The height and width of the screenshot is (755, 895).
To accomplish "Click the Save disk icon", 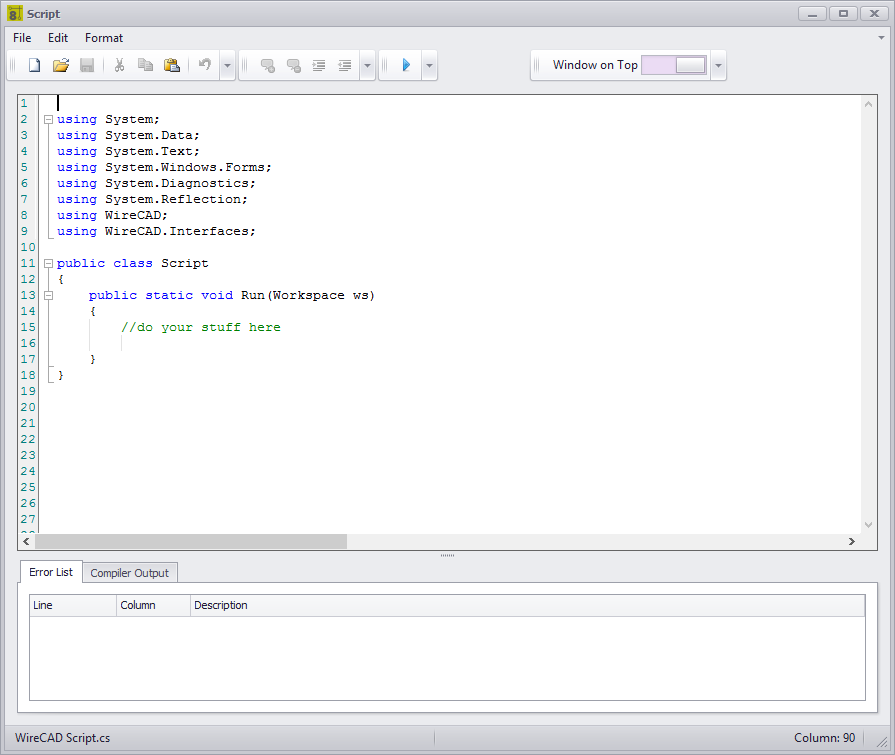I will [x=87, y=65].
